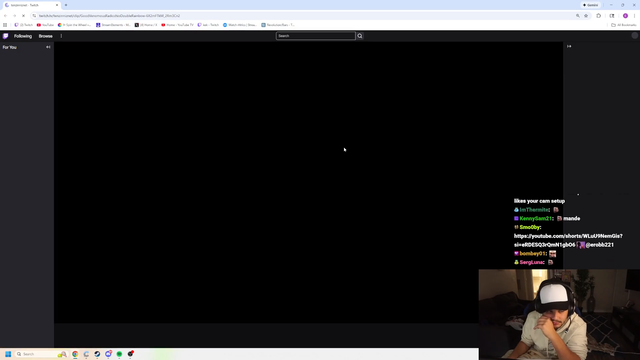The width and height of the screenshot is (640, 360).
Task: Open Chrome profile avatar
Action: [x=625, y=16]
